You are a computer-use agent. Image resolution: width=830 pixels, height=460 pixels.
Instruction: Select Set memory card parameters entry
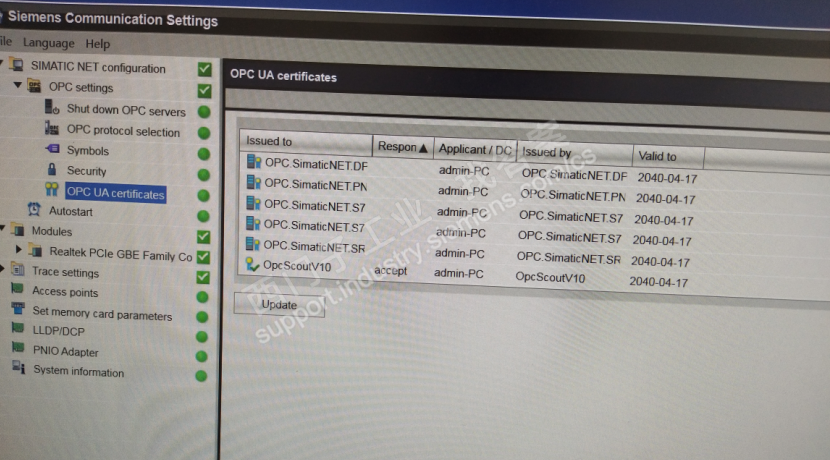coord(102,313)
